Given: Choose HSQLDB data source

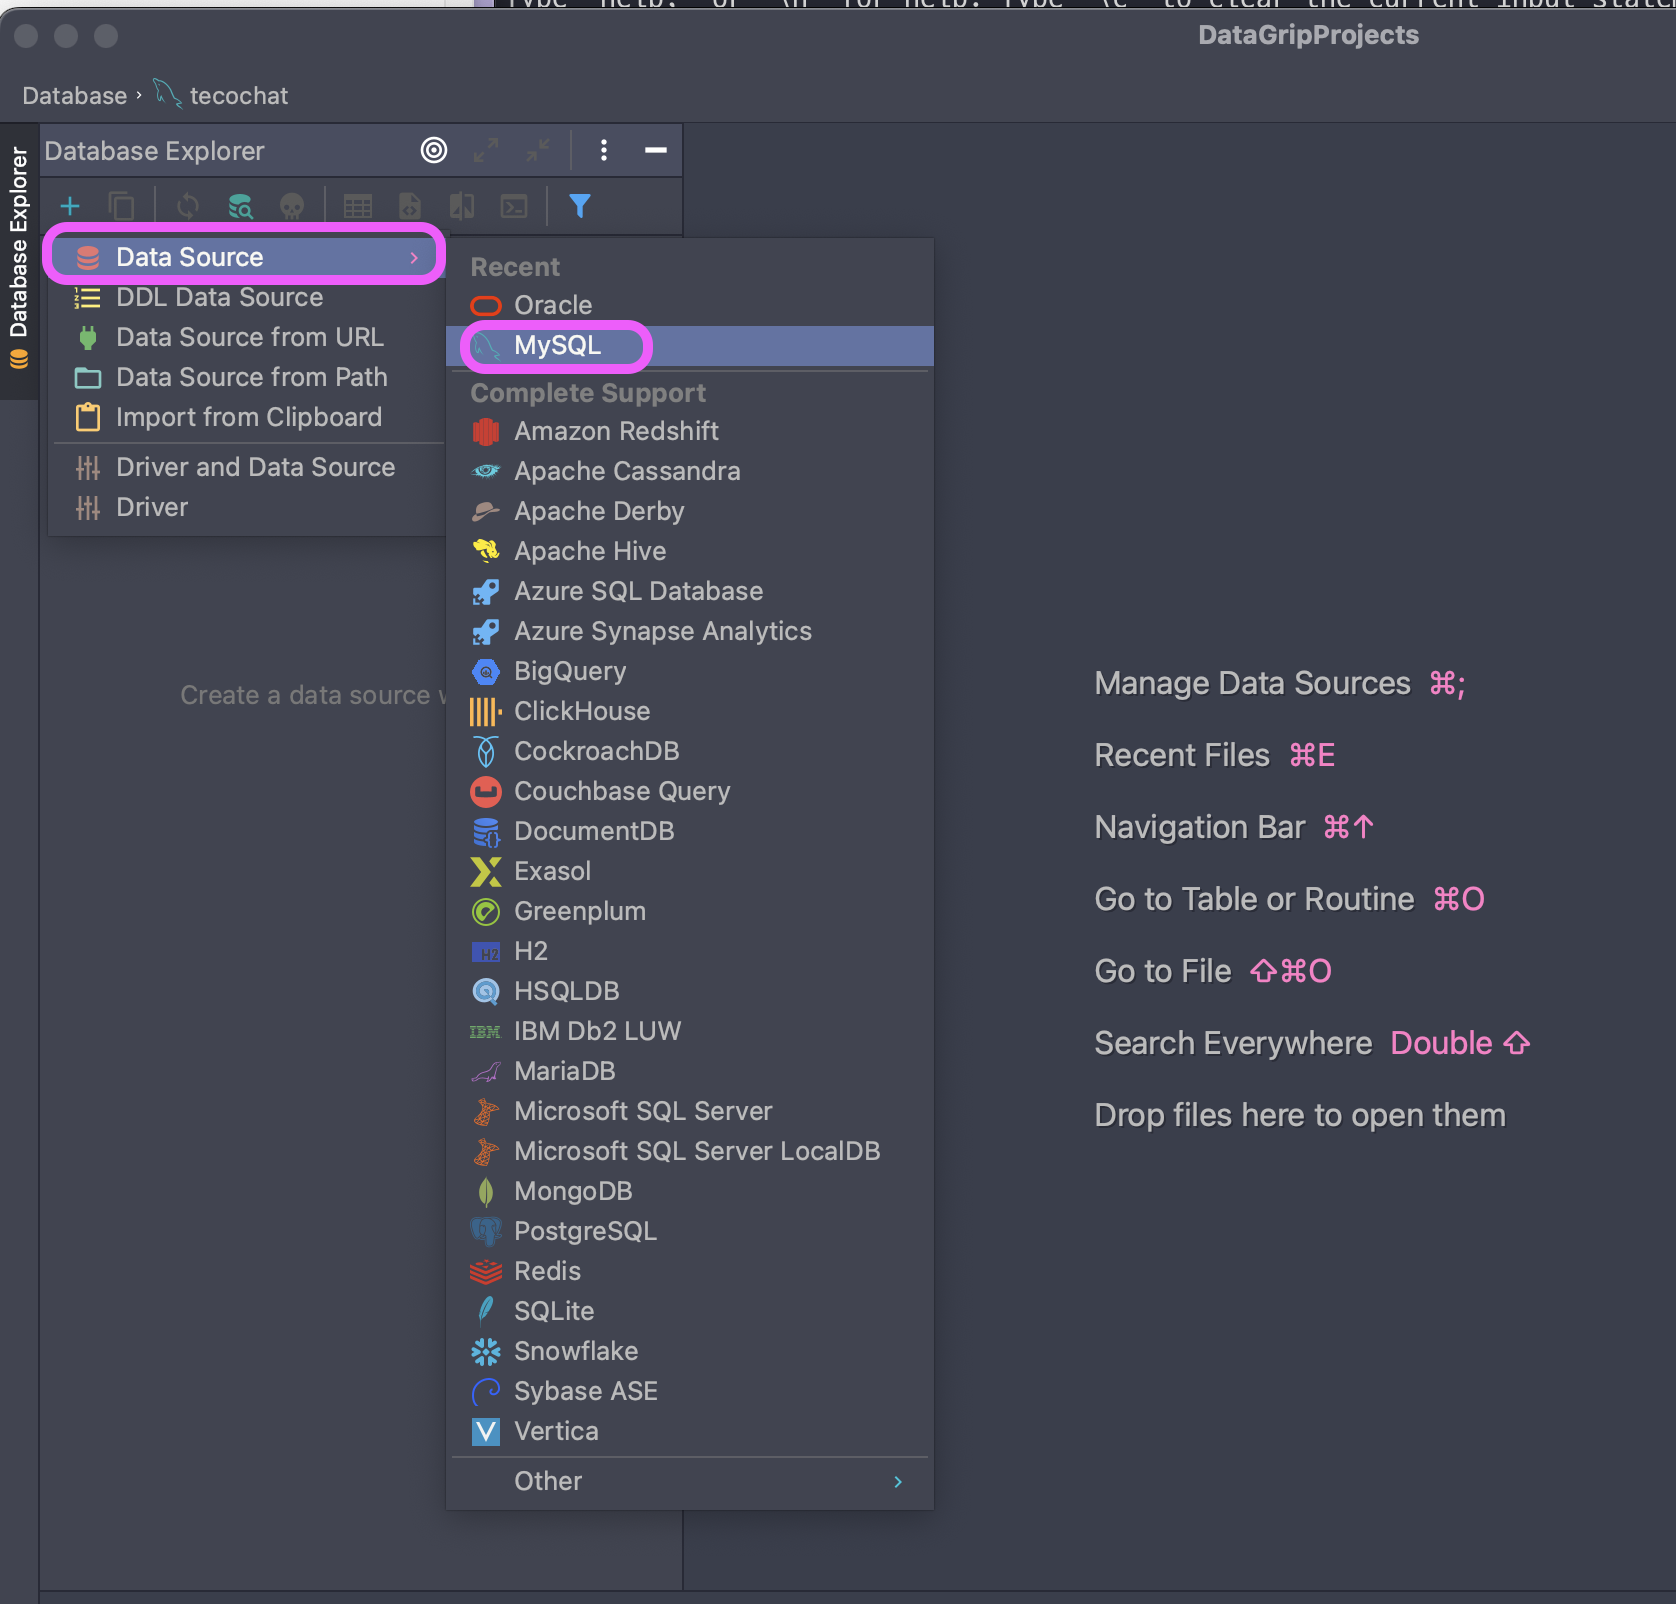Looking at the screenshot, I should tap(690, 991).
